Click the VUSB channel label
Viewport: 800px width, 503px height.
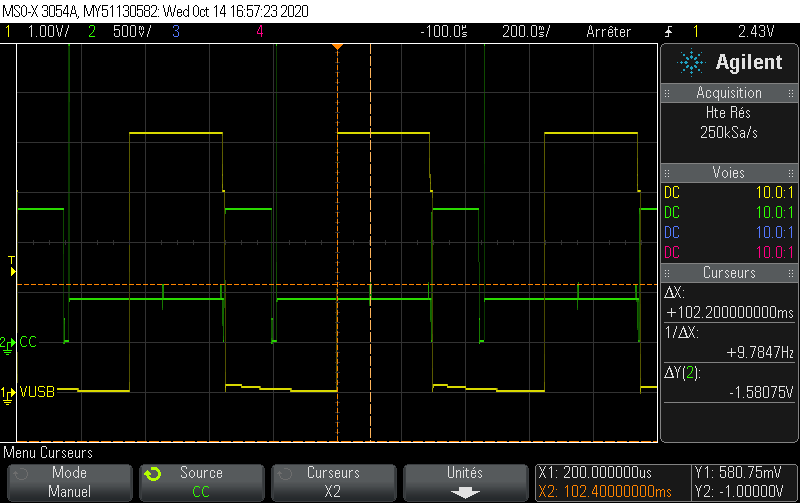tap(37, 392)
